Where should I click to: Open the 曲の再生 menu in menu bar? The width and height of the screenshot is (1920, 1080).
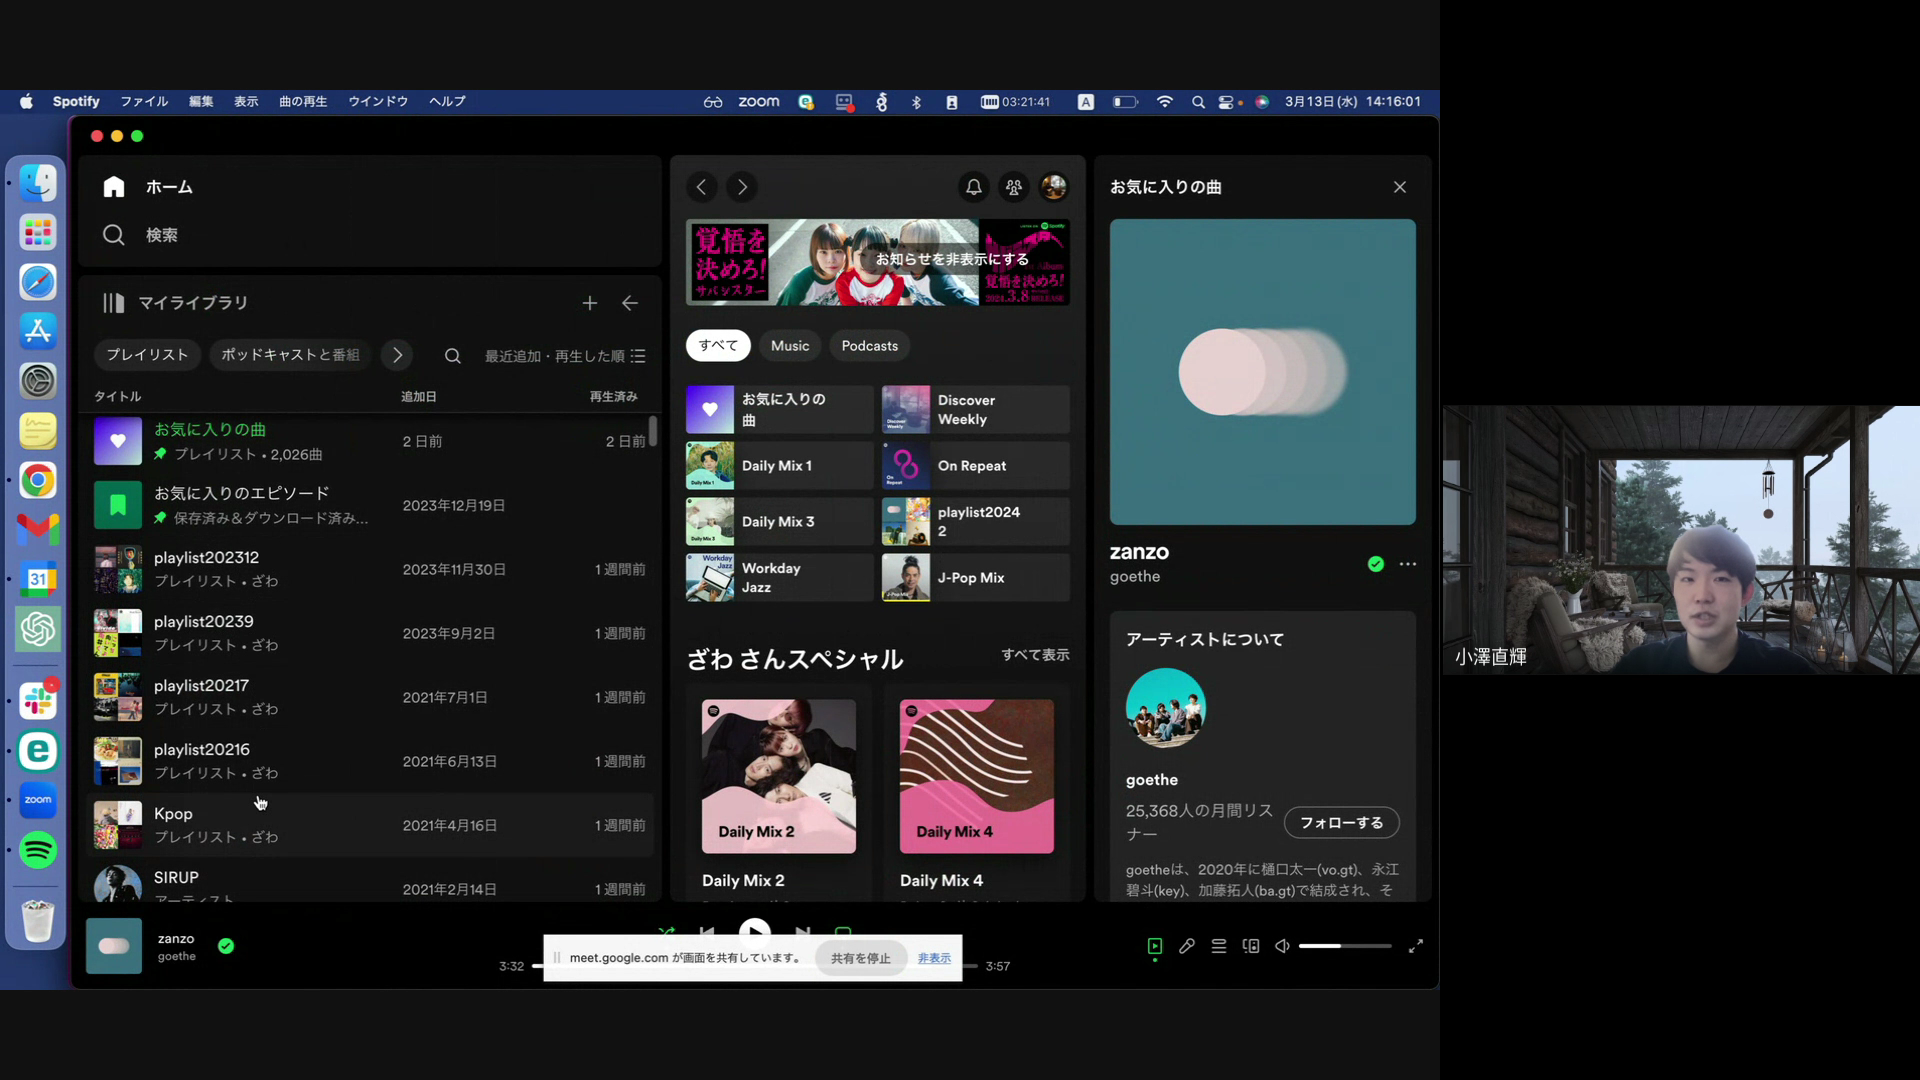coord(302,102)
